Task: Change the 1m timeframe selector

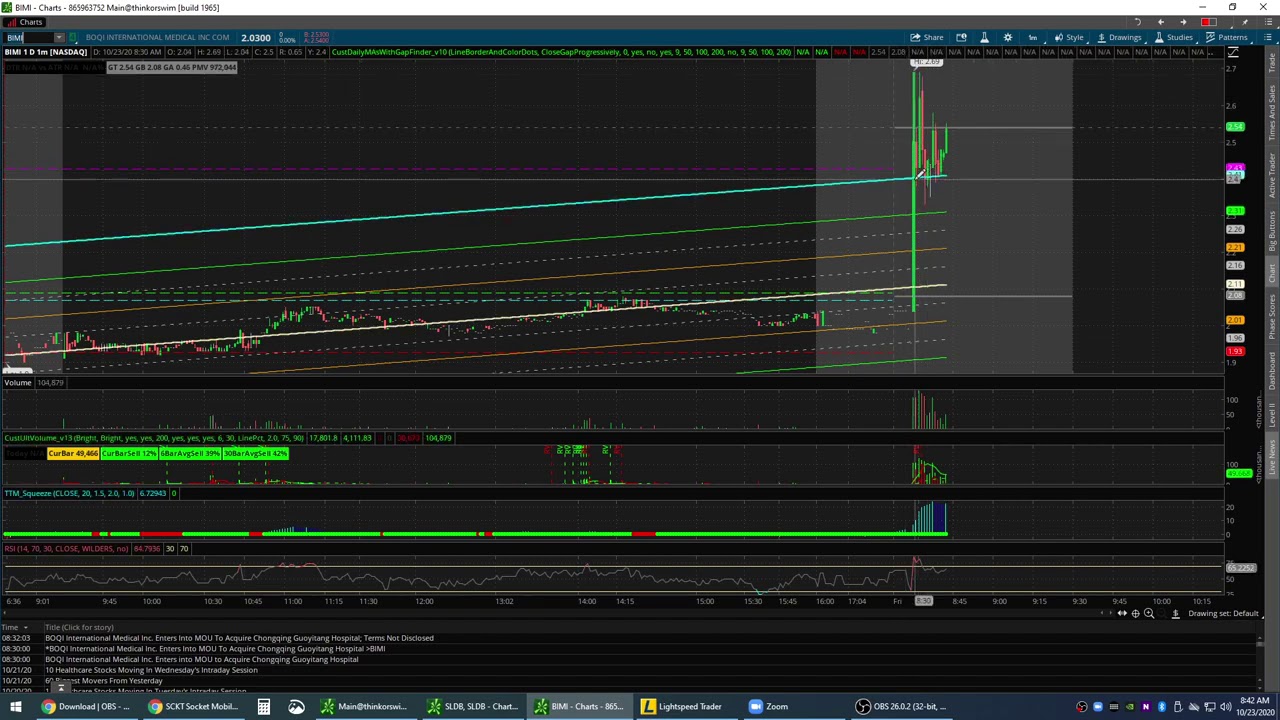Action: (1032, 38)
